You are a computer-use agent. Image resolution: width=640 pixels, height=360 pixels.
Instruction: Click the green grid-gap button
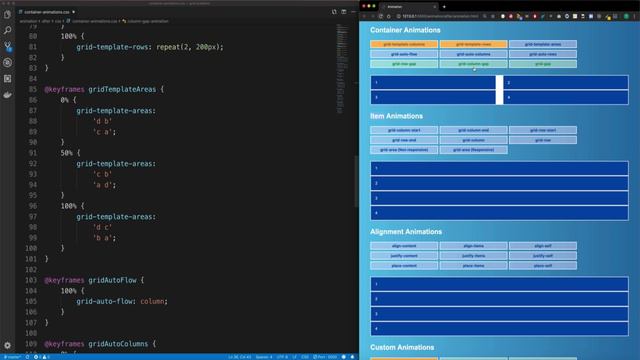[x=543, y=64]
